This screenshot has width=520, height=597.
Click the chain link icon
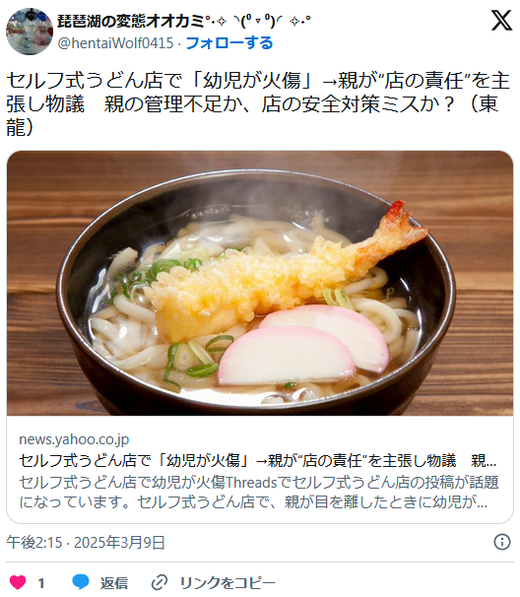[x=159, y=583]
